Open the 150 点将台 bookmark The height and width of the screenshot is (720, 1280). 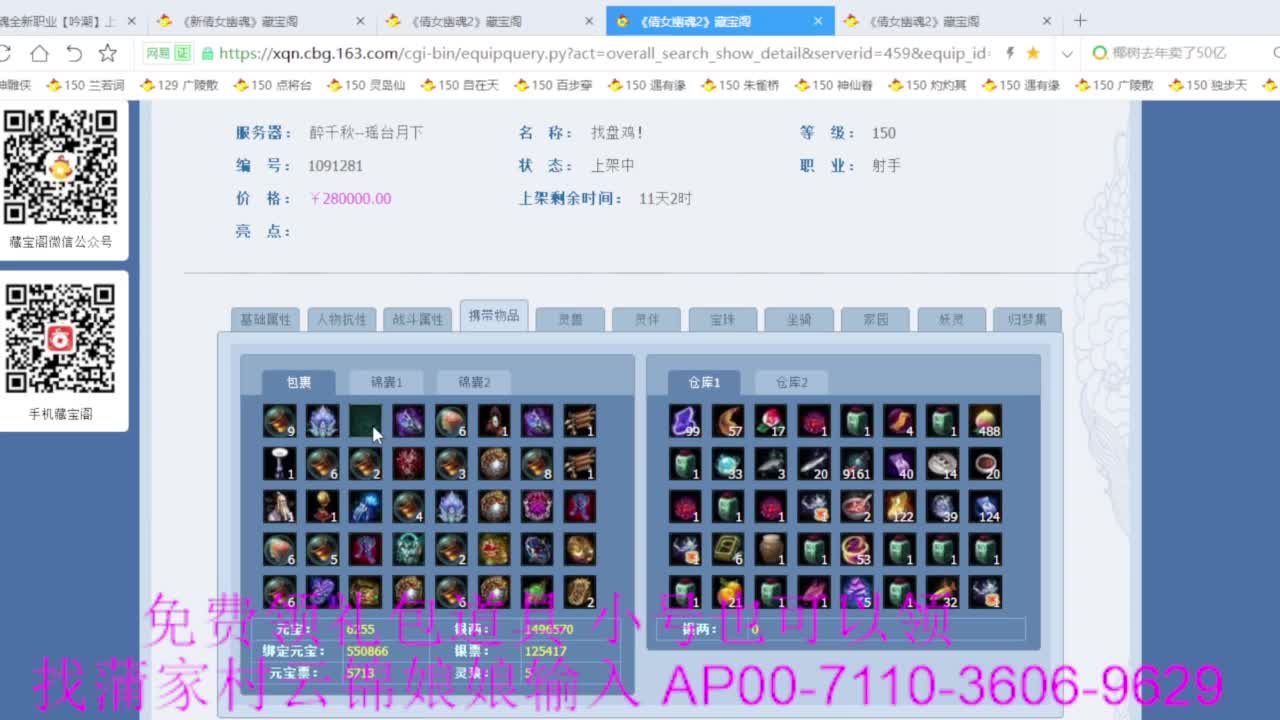tap(273, 85)
